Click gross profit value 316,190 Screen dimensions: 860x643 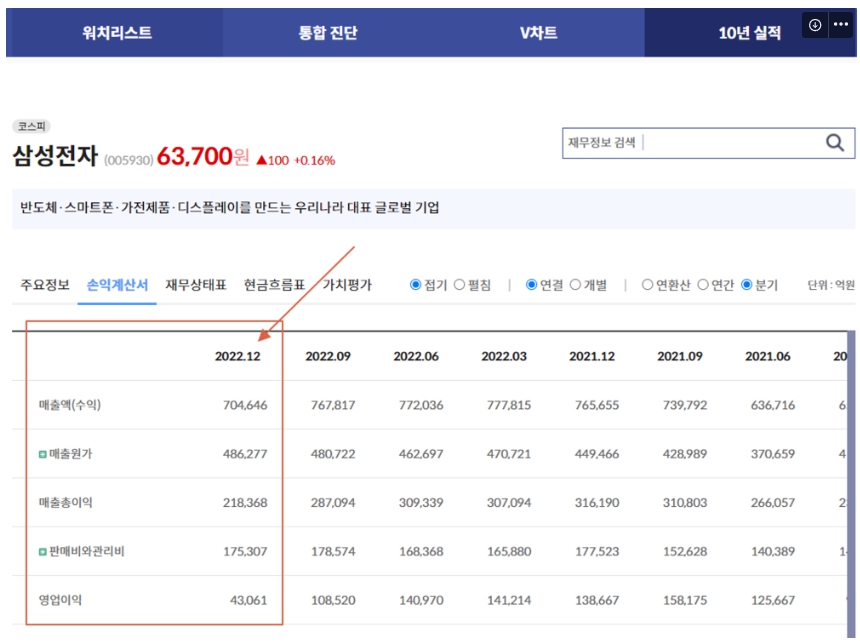[x=597, y=503]
